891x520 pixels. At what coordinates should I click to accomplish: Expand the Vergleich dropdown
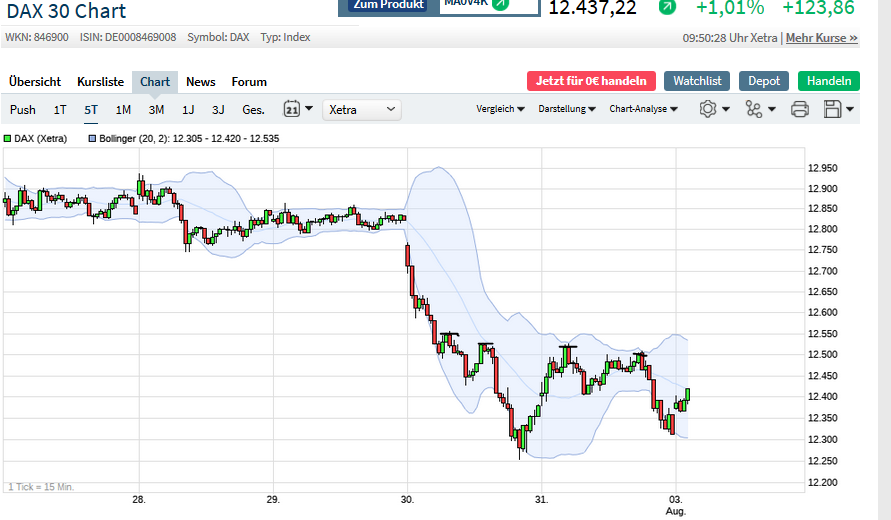(x=501, y=109)
